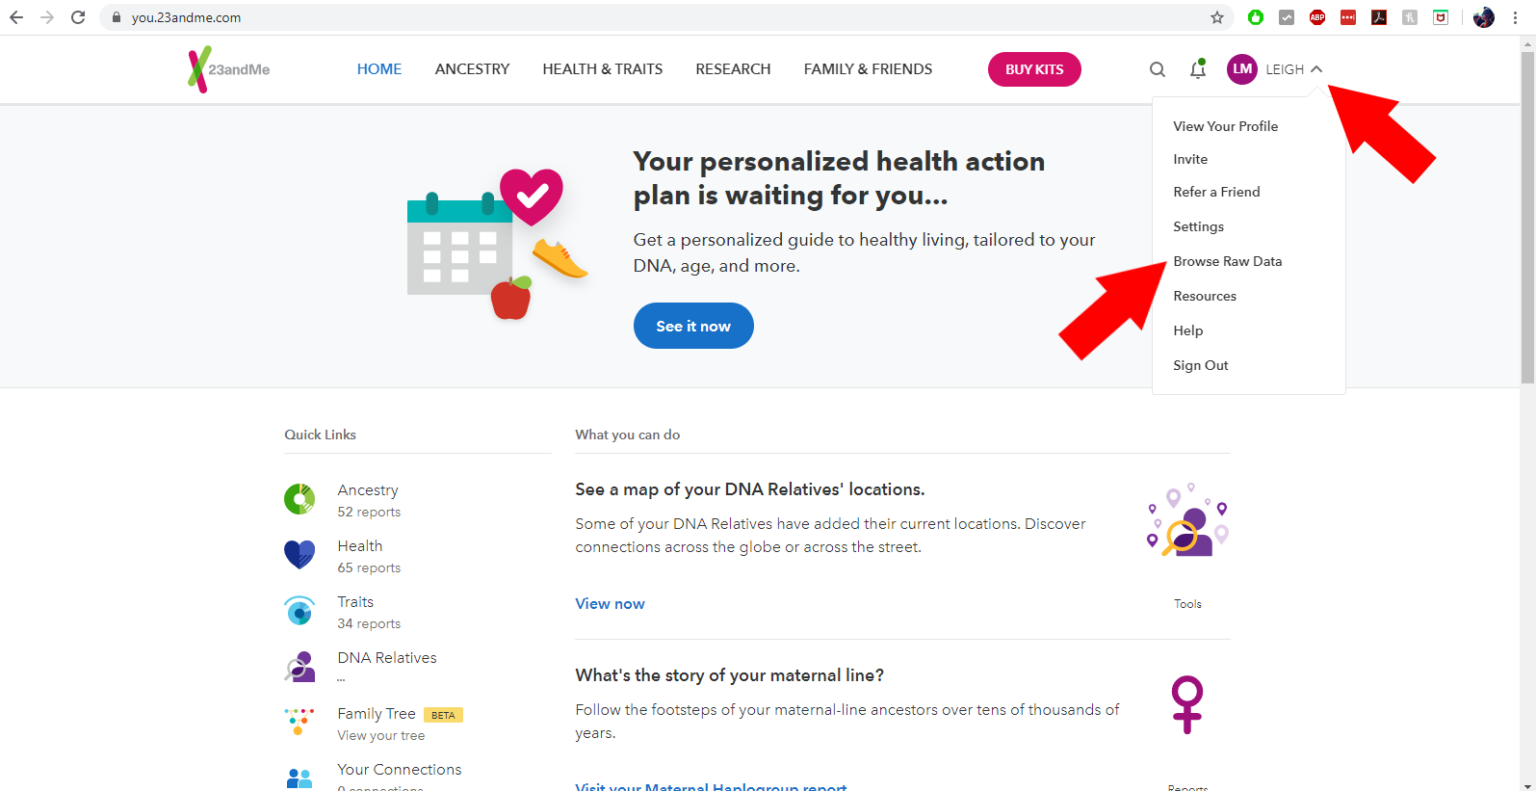
Task: Click the BUY KITS button
Action: coord(1034,69)
